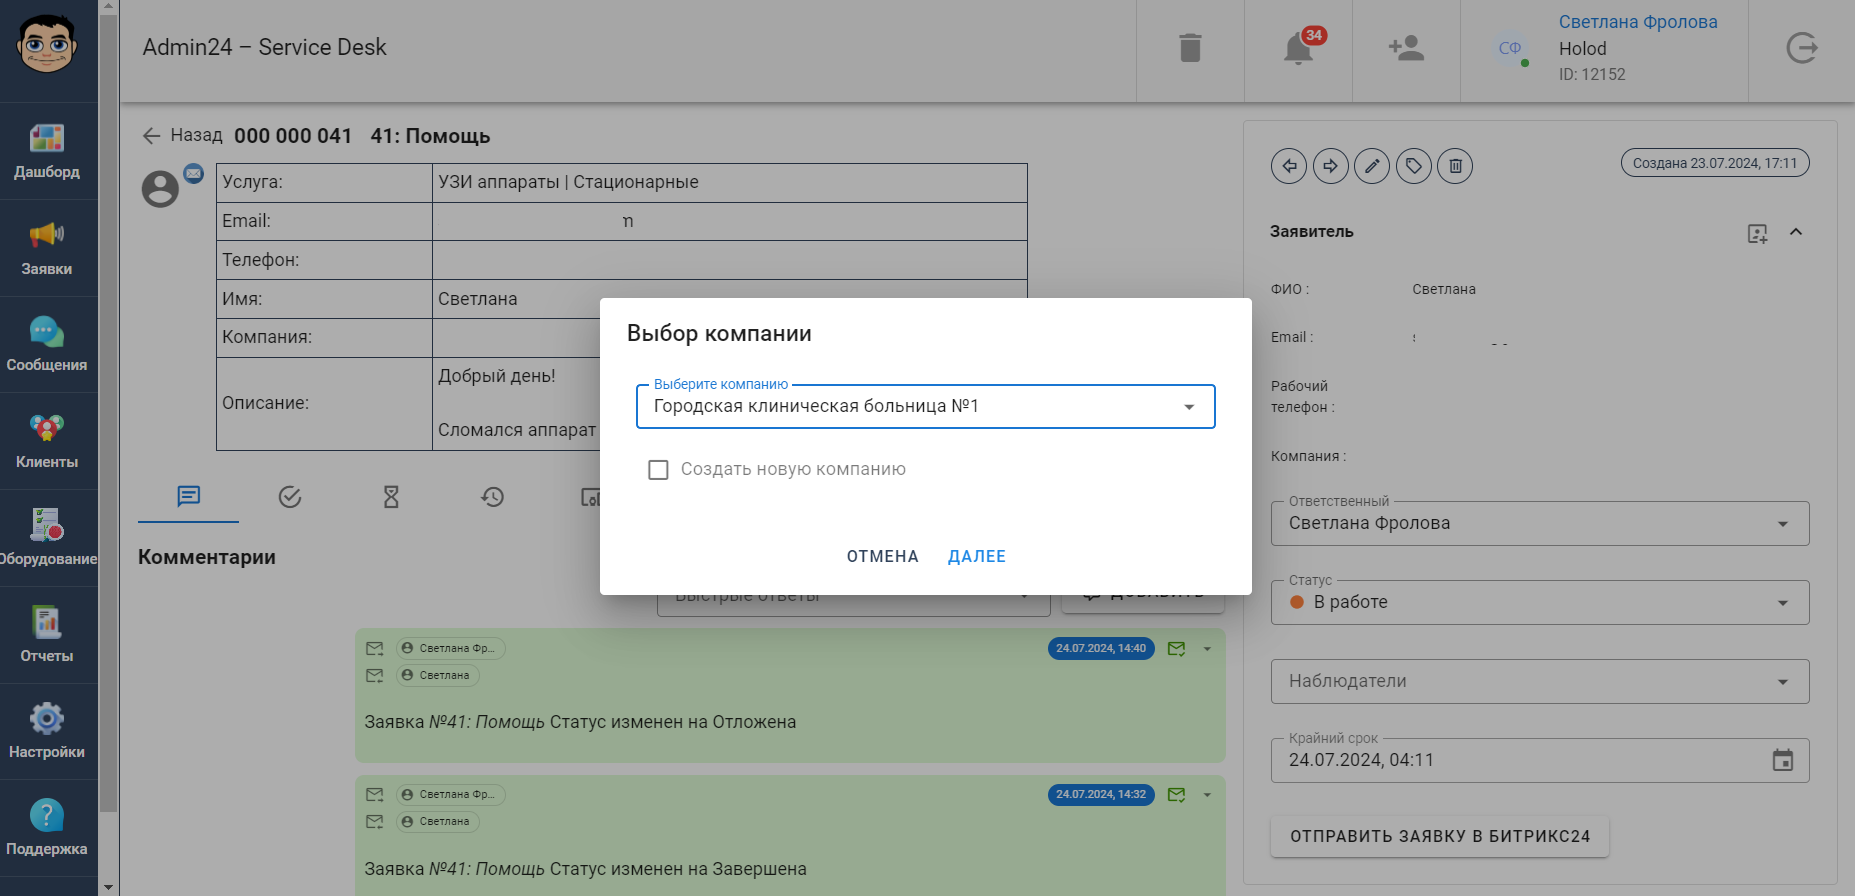This screenshot has width=1855, height=896.
Task: Go back using the Назад link
Action: (183, 136)
